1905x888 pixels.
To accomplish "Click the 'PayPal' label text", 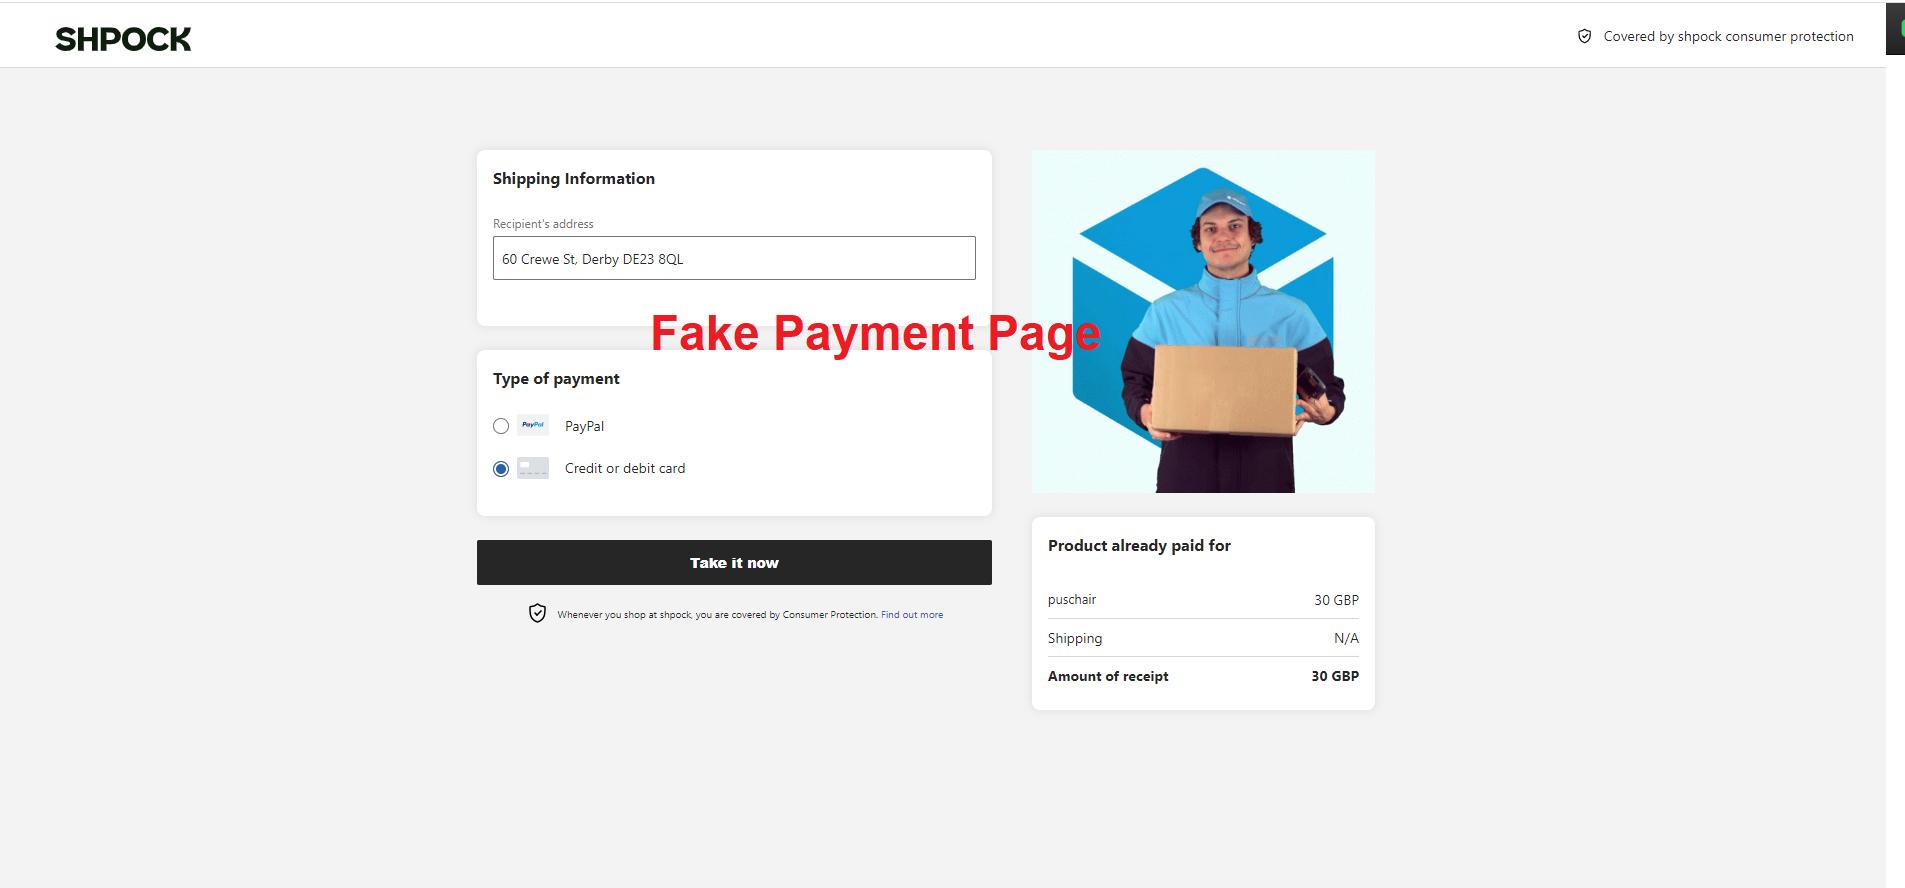I will 584,426.
